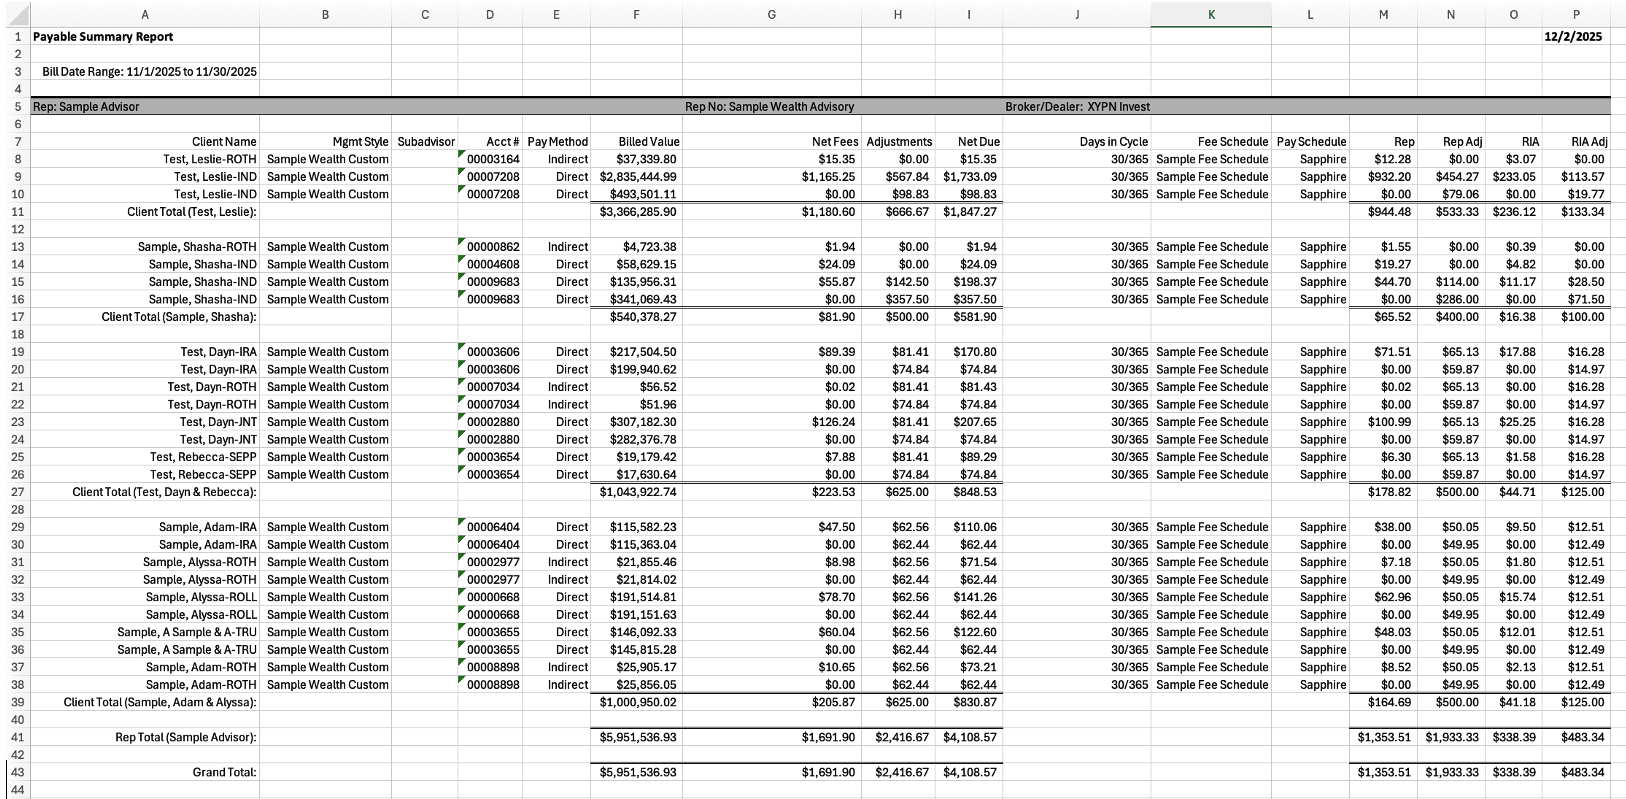Select the Billed Value header cell
The image size is (1626, 799).
point(649,142)
